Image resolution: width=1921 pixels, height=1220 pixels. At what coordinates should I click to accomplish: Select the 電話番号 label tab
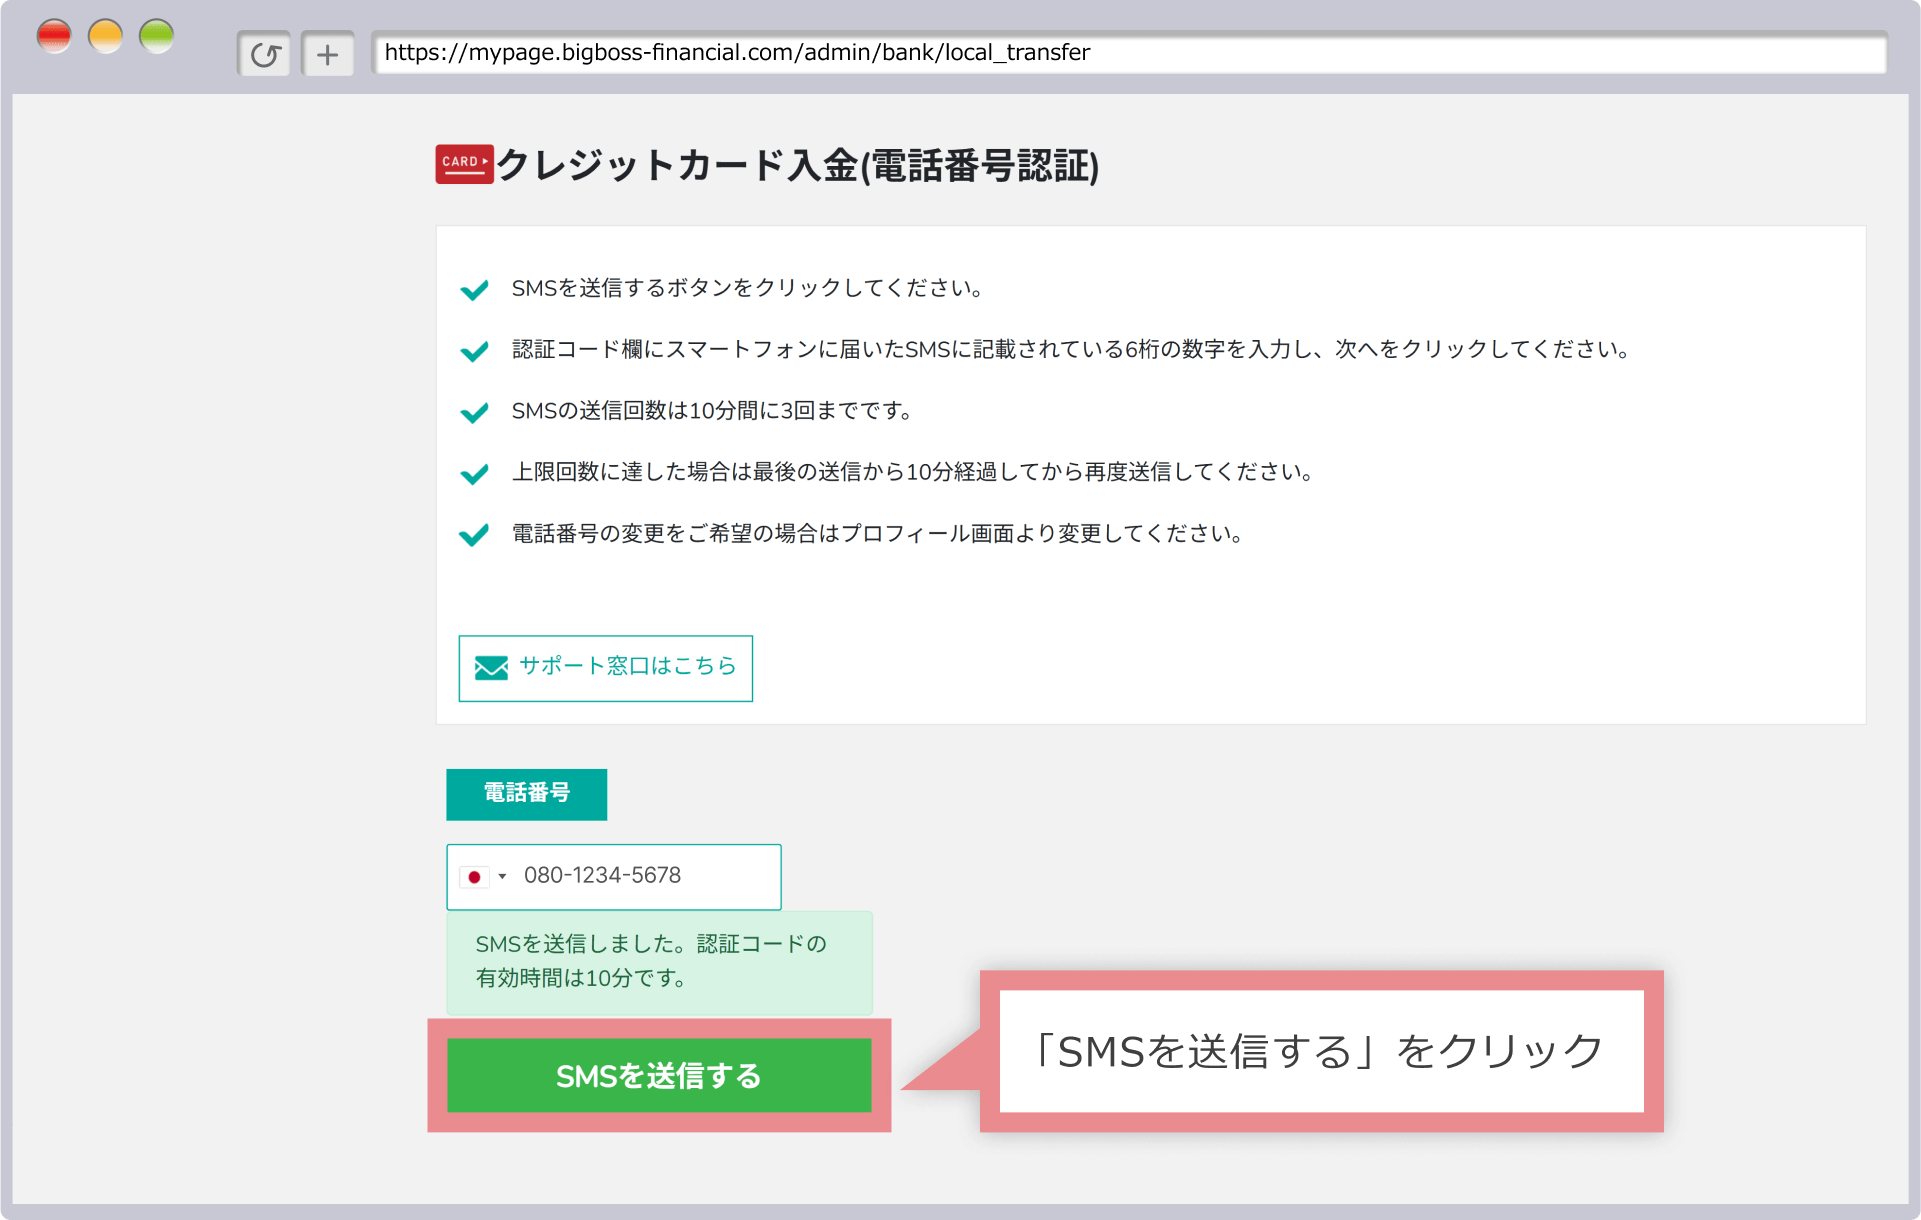click(x=526, y=794)
